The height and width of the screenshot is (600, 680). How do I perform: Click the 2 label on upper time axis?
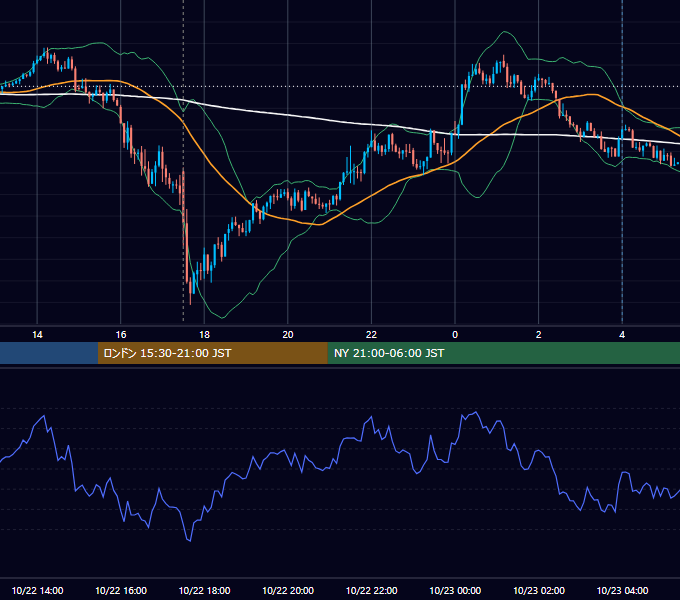coord(538,335)
